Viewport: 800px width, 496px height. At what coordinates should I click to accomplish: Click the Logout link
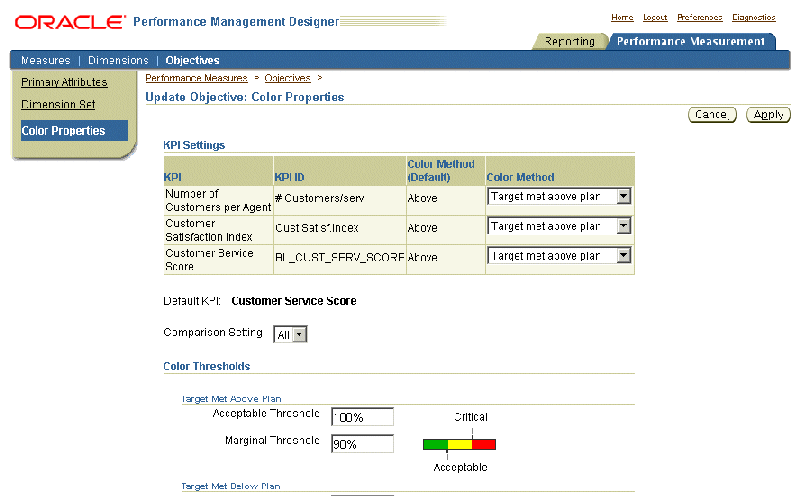coord(655,17)
